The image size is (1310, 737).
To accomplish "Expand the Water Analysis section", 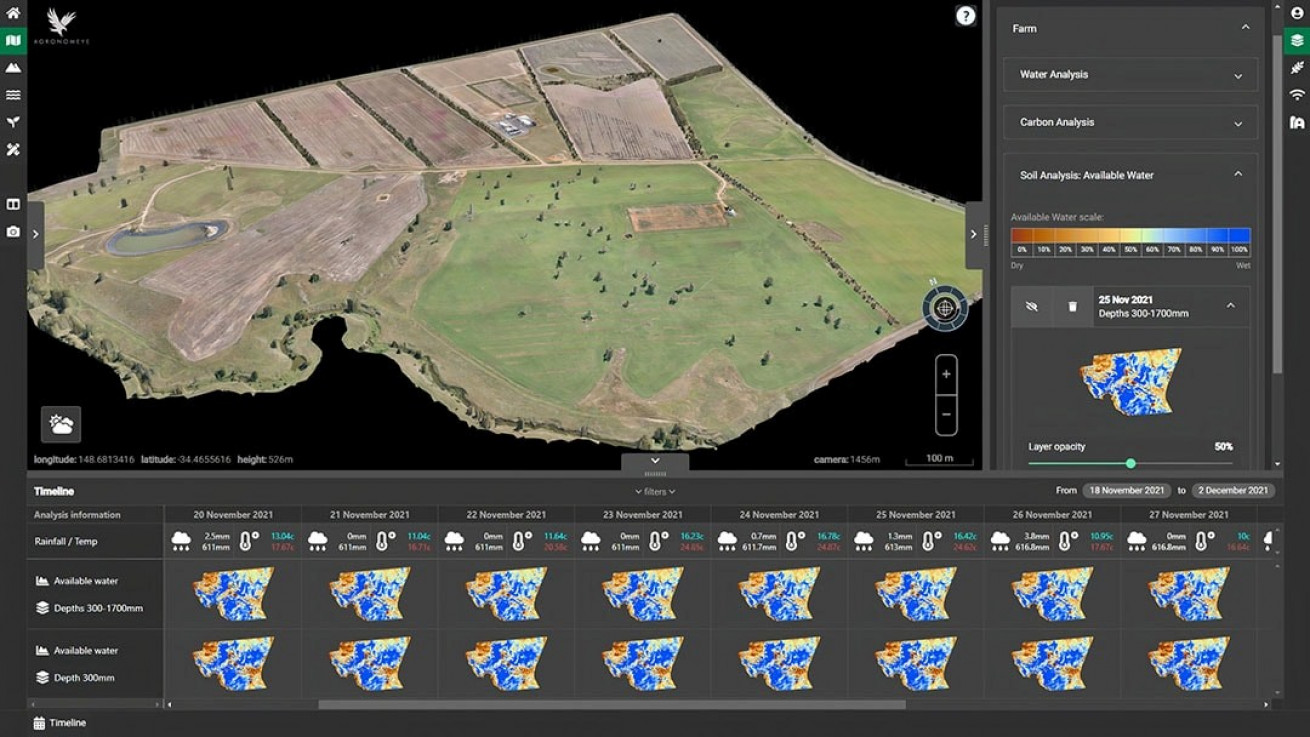I will point(1131,75).
